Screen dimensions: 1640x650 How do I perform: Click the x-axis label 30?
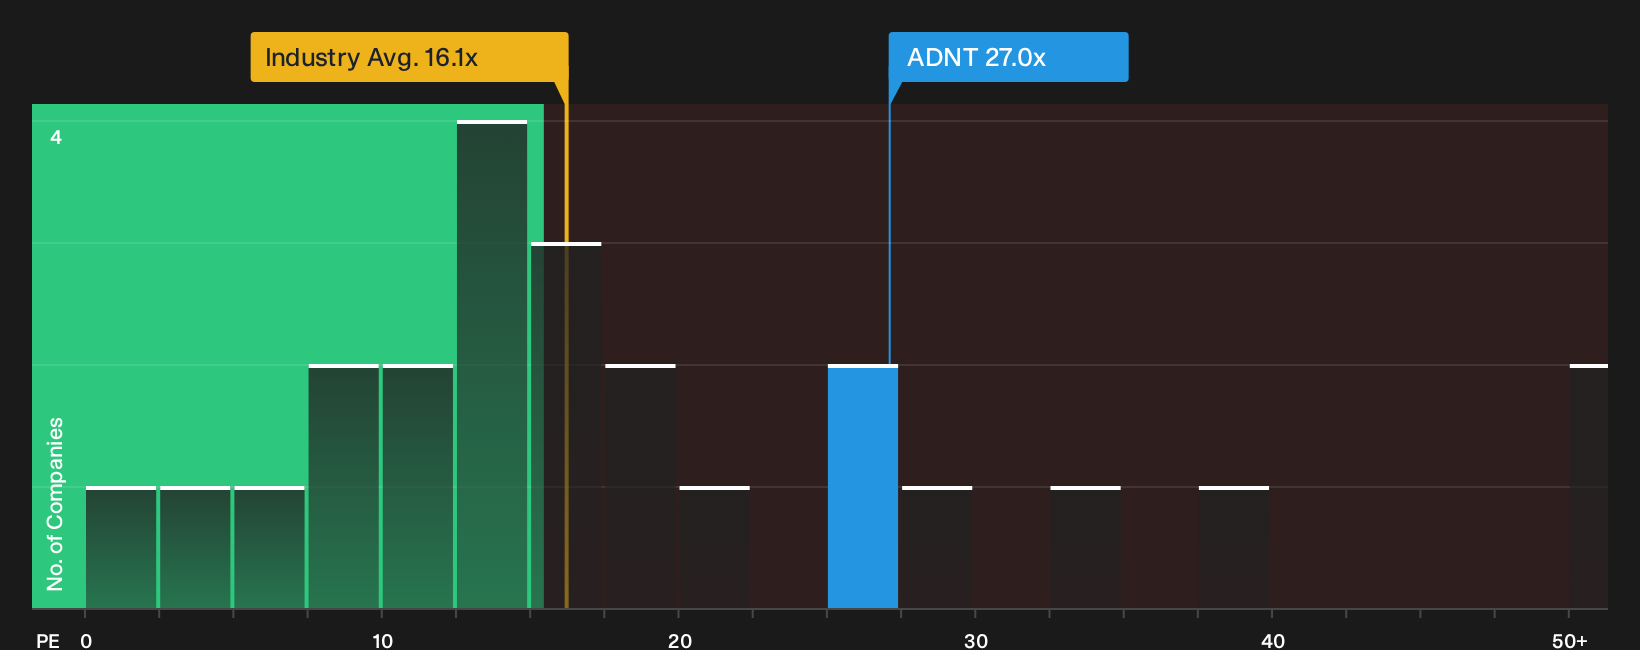976,641
